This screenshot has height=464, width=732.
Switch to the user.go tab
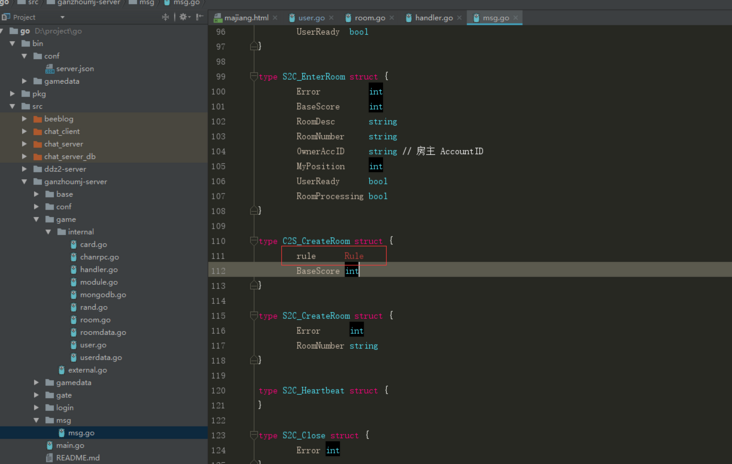pos(311,18)
